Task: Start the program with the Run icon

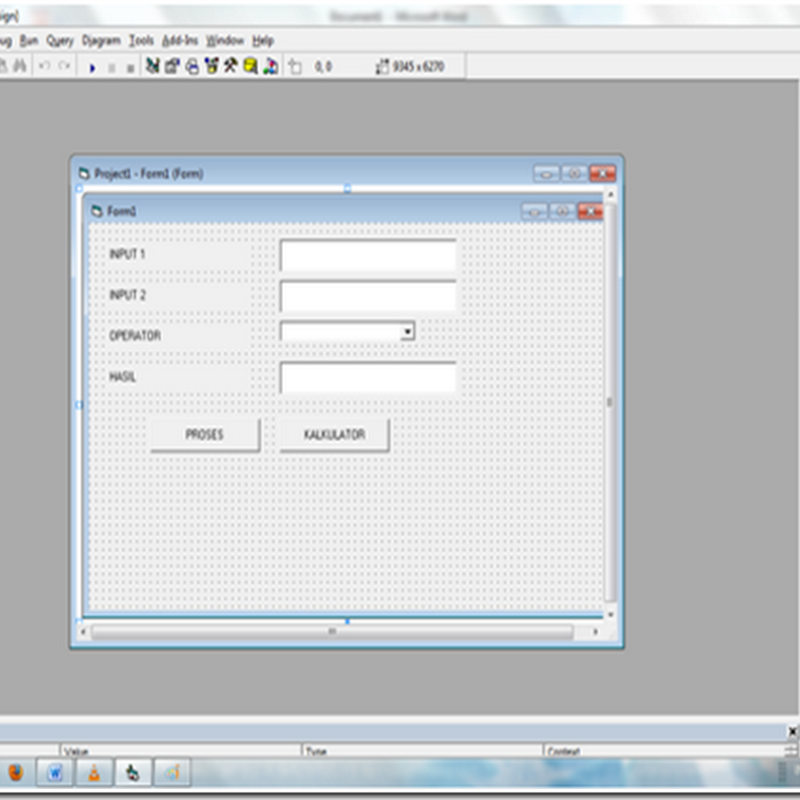Action: point(92,67)
